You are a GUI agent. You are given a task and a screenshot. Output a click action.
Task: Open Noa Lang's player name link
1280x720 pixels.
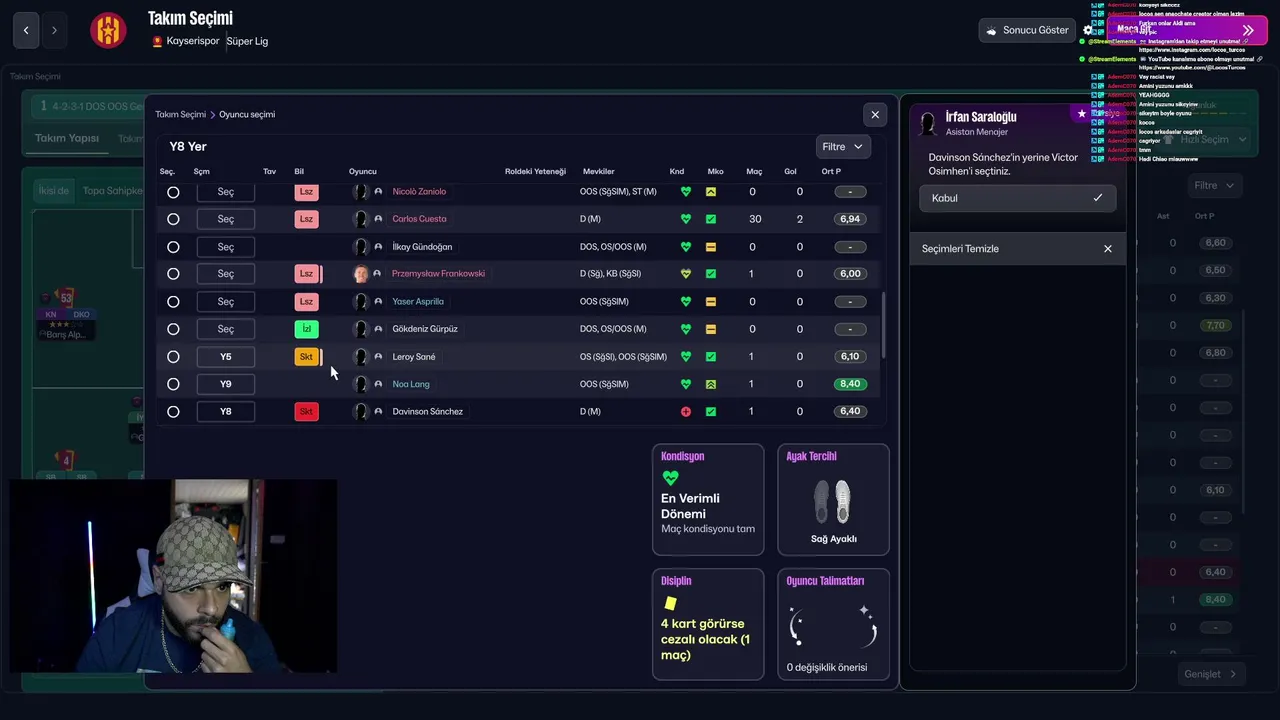pos(411,384)
